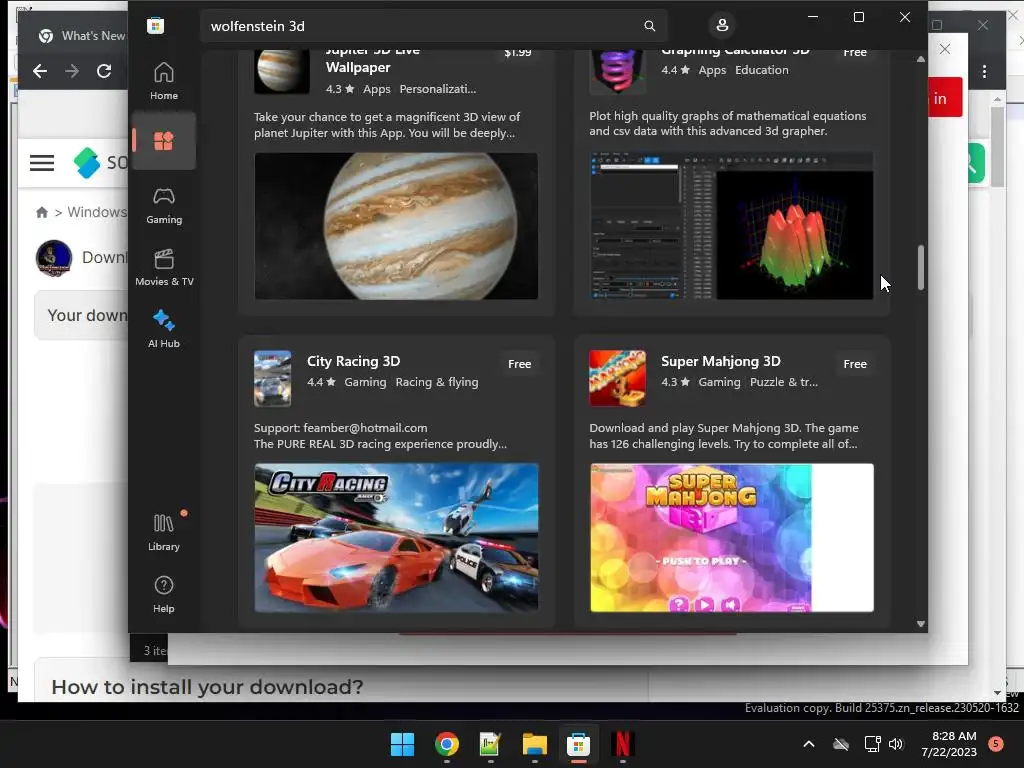Open the AI Hub section
Viewport: 1024px width, 768px height.
point(163,328)
